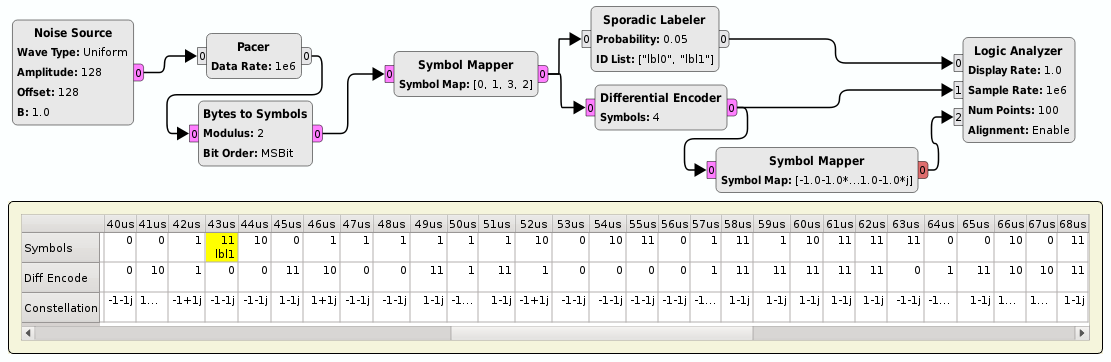Image resolution: width=1111 pixels, height=362 pixels.
Task: Select the Symbols row header
Action: click(61, 248)
